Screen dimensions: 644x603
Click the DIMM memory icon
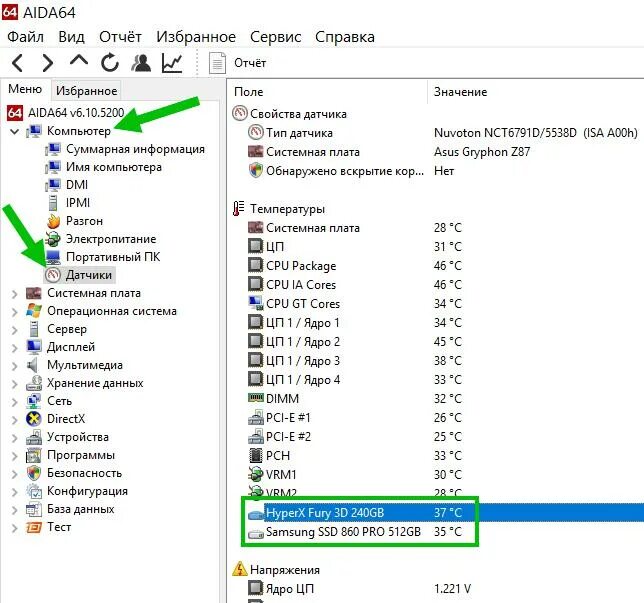click(255, 398)
